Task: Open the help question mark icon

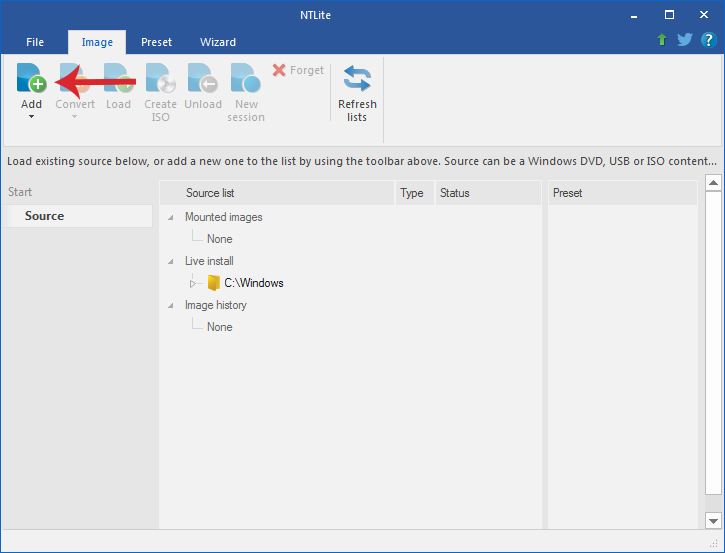Action: [708, 40]
